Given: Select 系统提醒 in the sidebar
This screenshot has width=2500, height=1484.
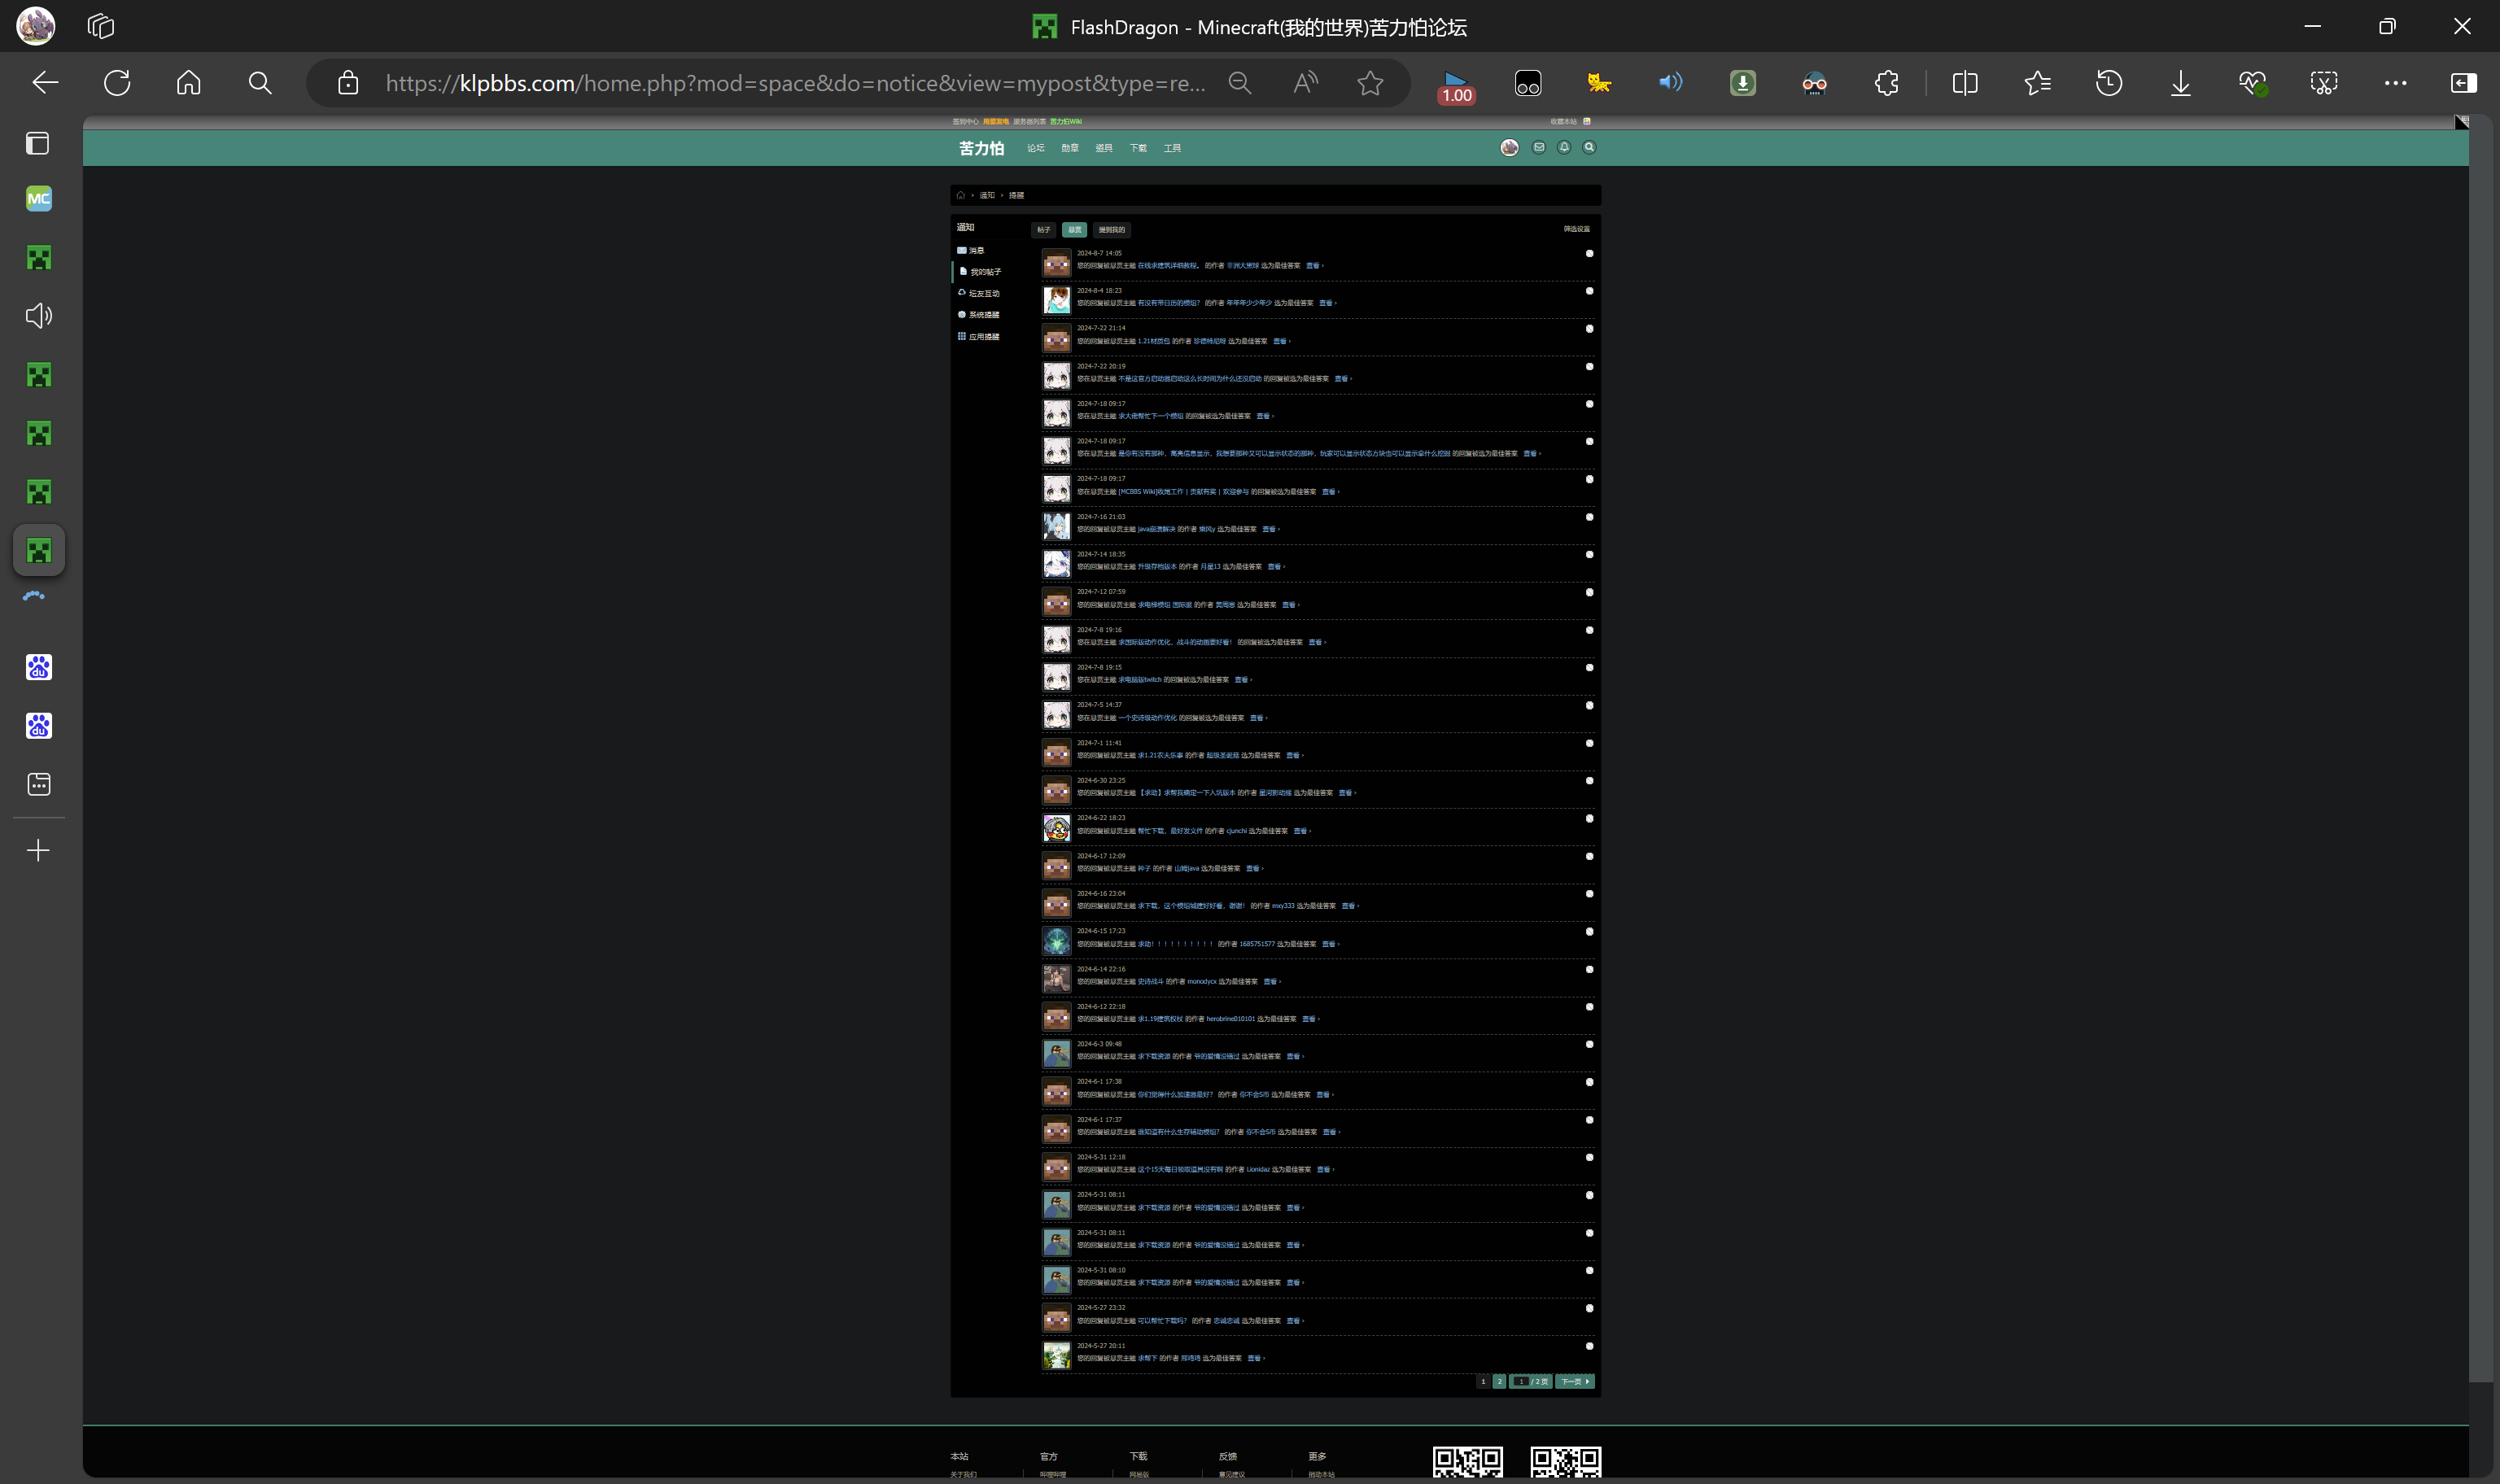Looking at the screenshot, I should point(979,315).
